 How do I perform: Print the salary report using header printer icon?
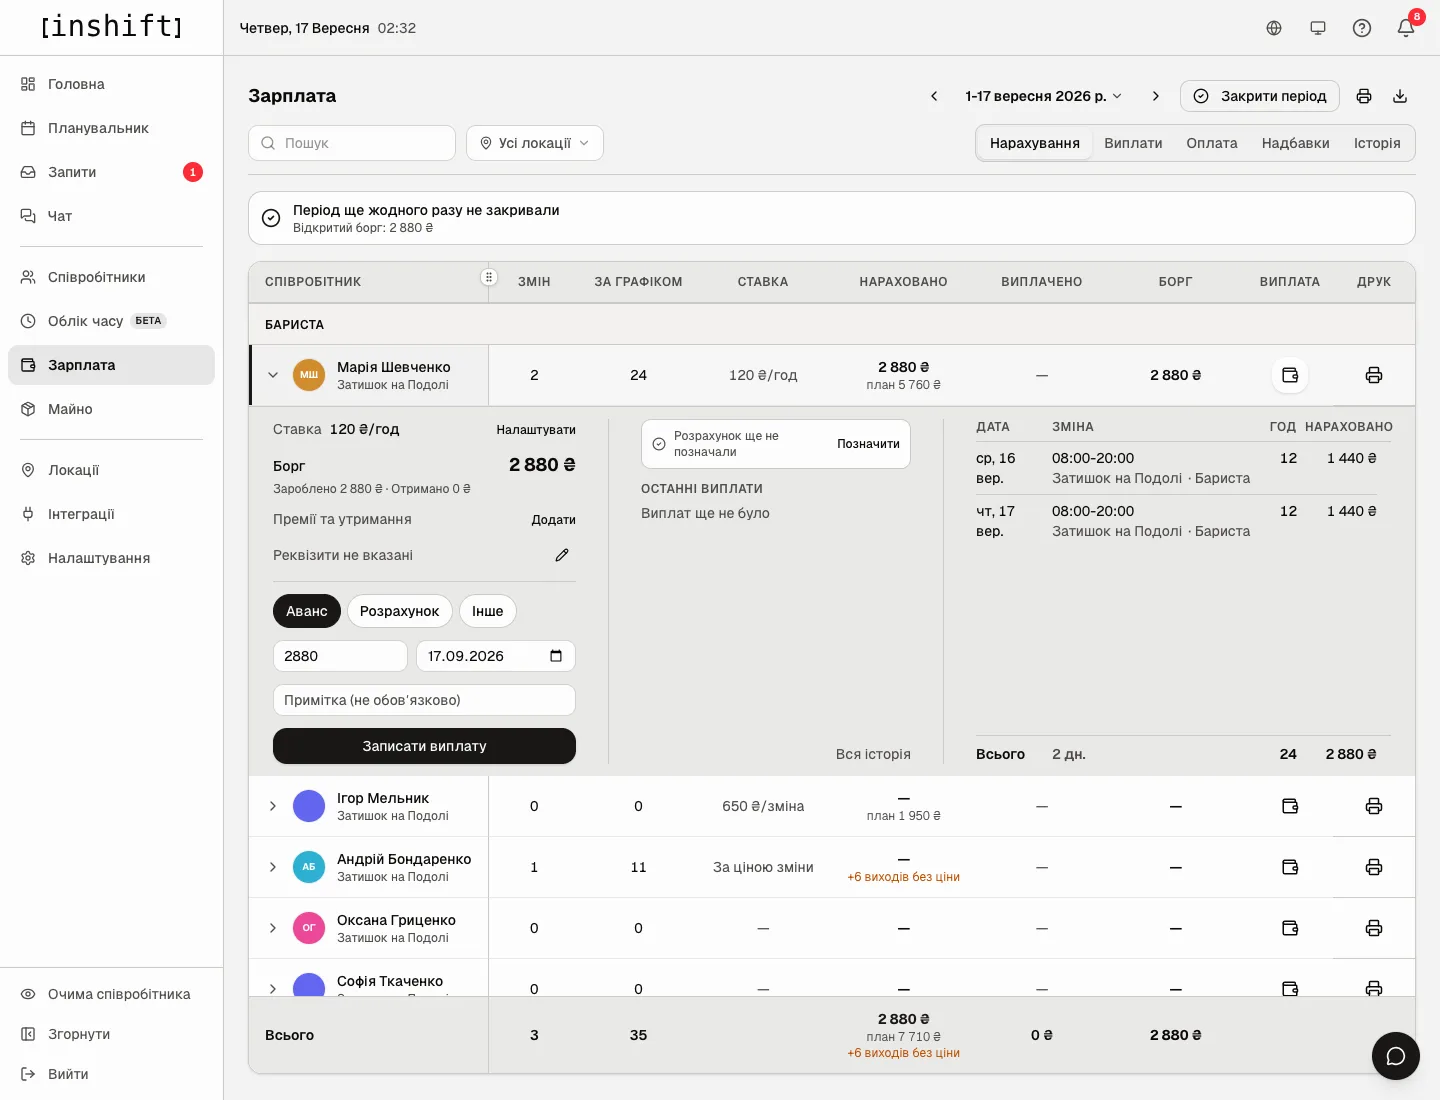click(1364, 96)
